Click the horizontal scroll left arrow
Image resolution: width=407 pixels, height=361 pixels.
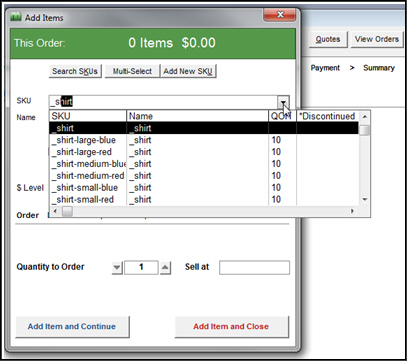(55, 211)
